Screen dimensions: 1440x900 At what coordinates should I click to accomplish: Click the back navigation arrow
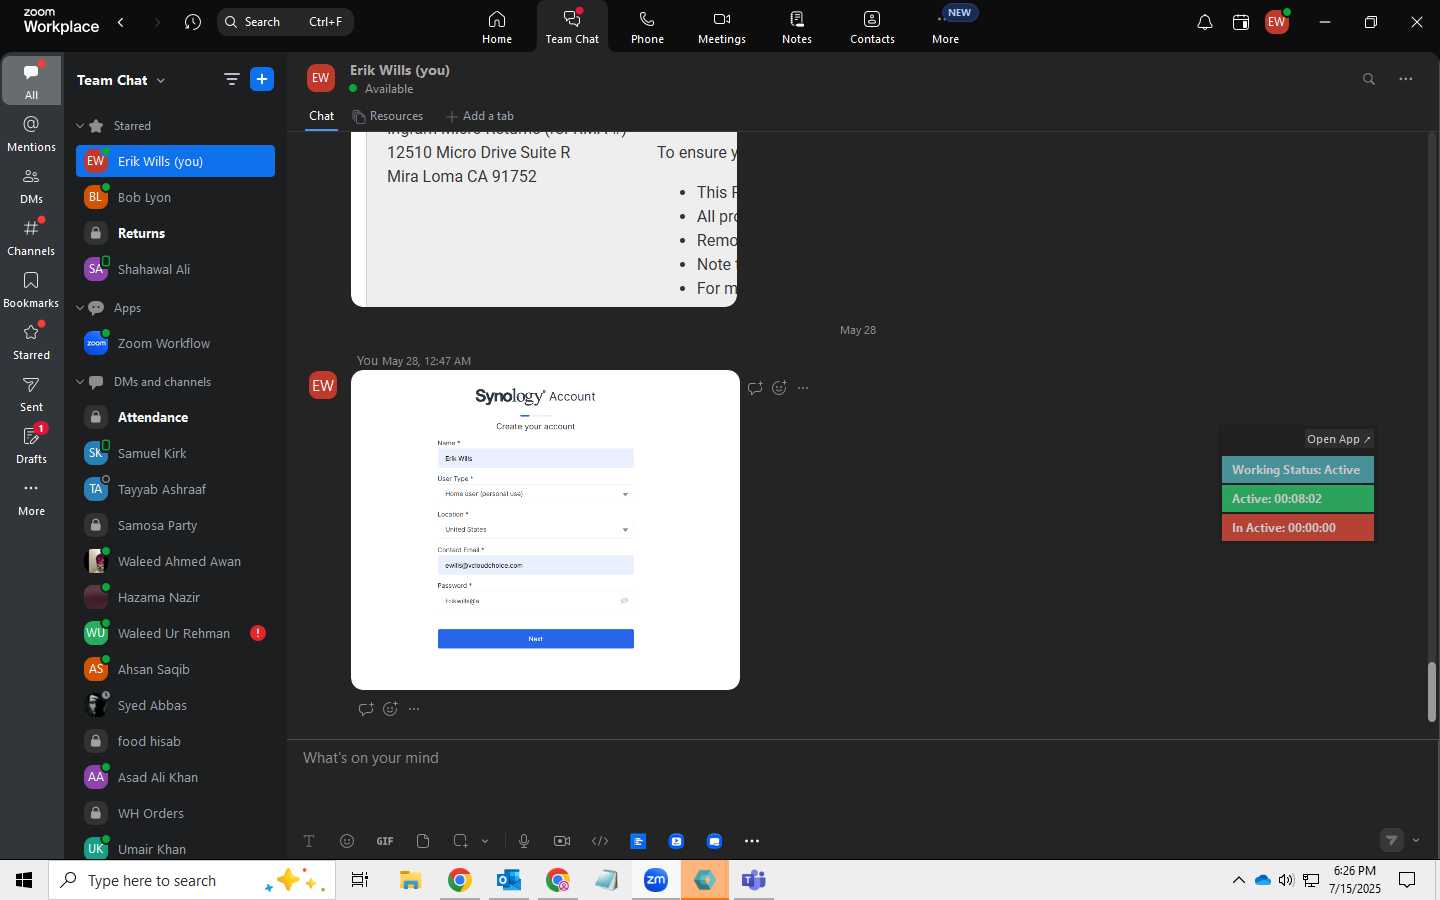coord(121,22)
